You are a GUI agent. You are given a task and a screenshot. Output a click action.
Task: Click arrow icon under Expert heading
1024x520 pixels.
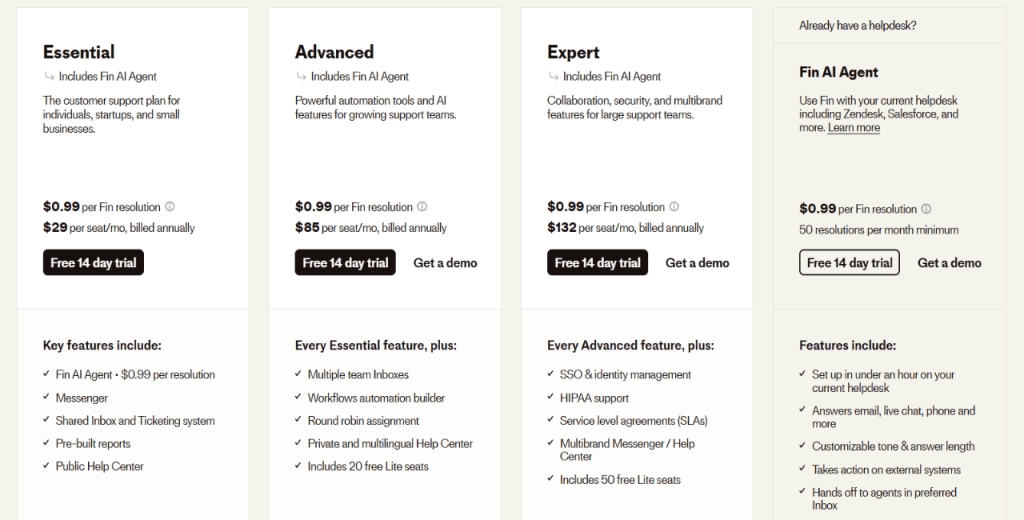tap(553, 76)
